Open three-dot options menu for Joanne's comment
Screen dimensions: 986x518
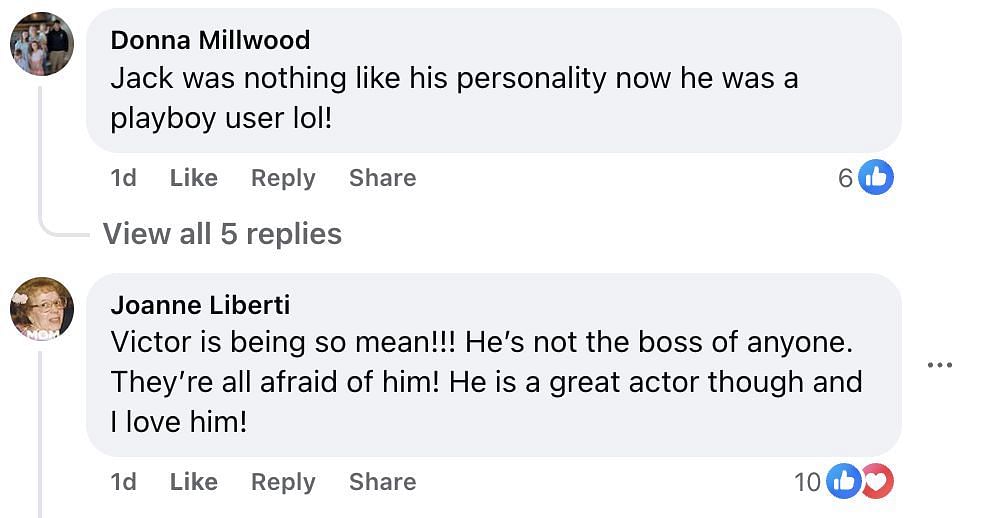939,365
